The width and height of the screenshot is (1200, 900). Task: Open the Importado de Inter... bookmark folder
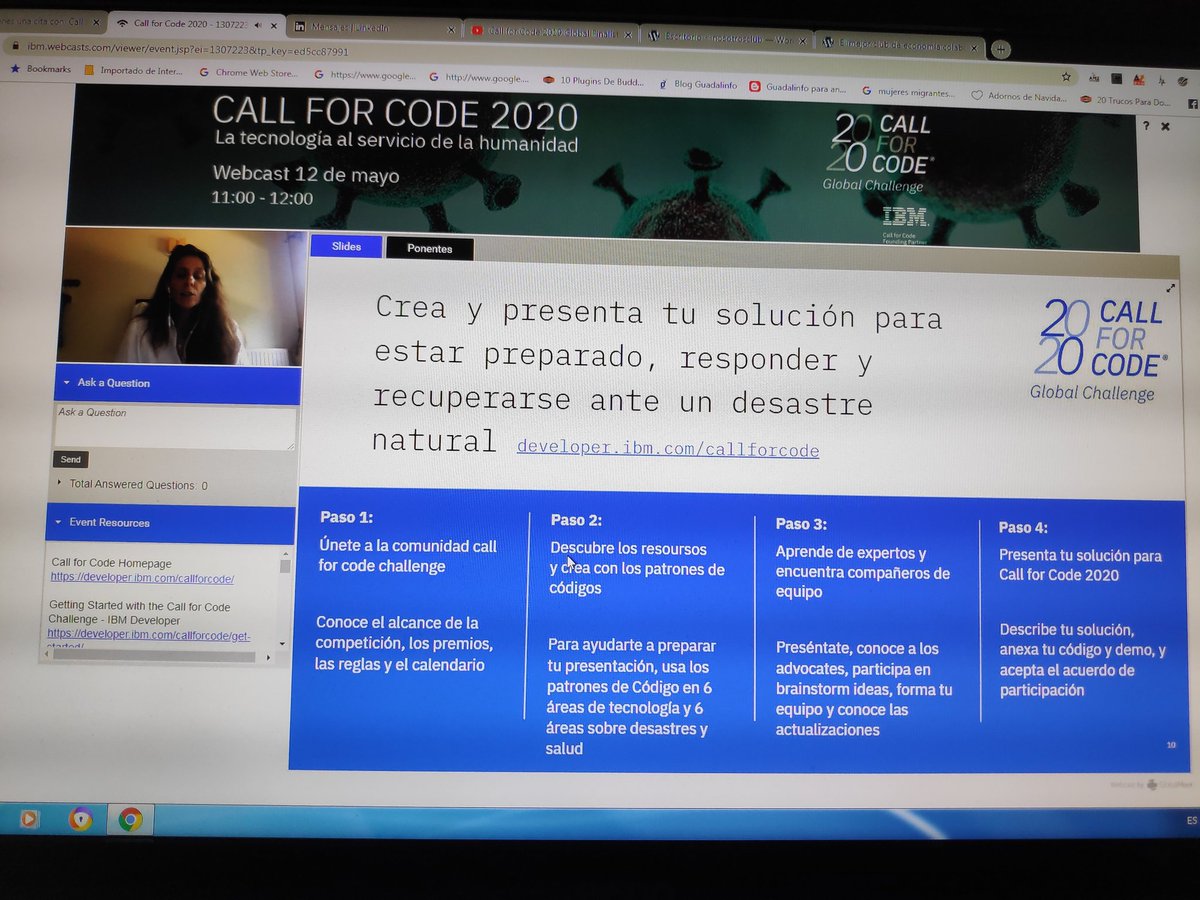coord(134,71)
